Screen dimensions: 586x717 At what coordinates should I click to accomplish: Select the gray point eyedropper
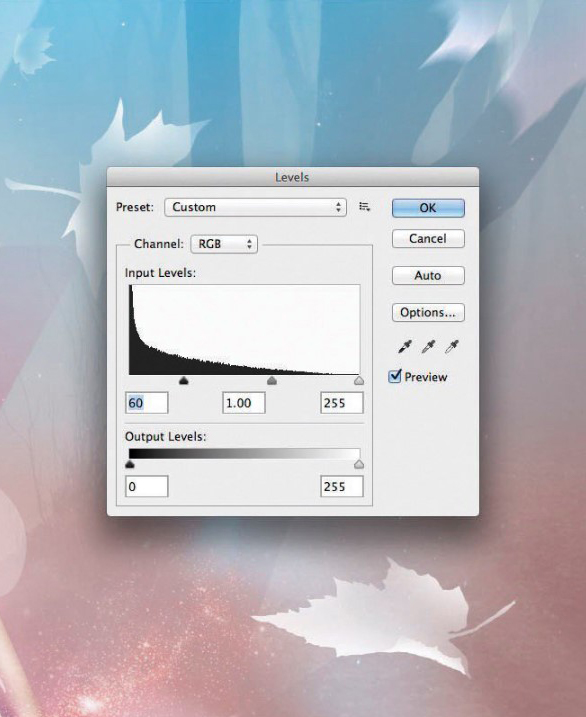(x=428, y=347)
